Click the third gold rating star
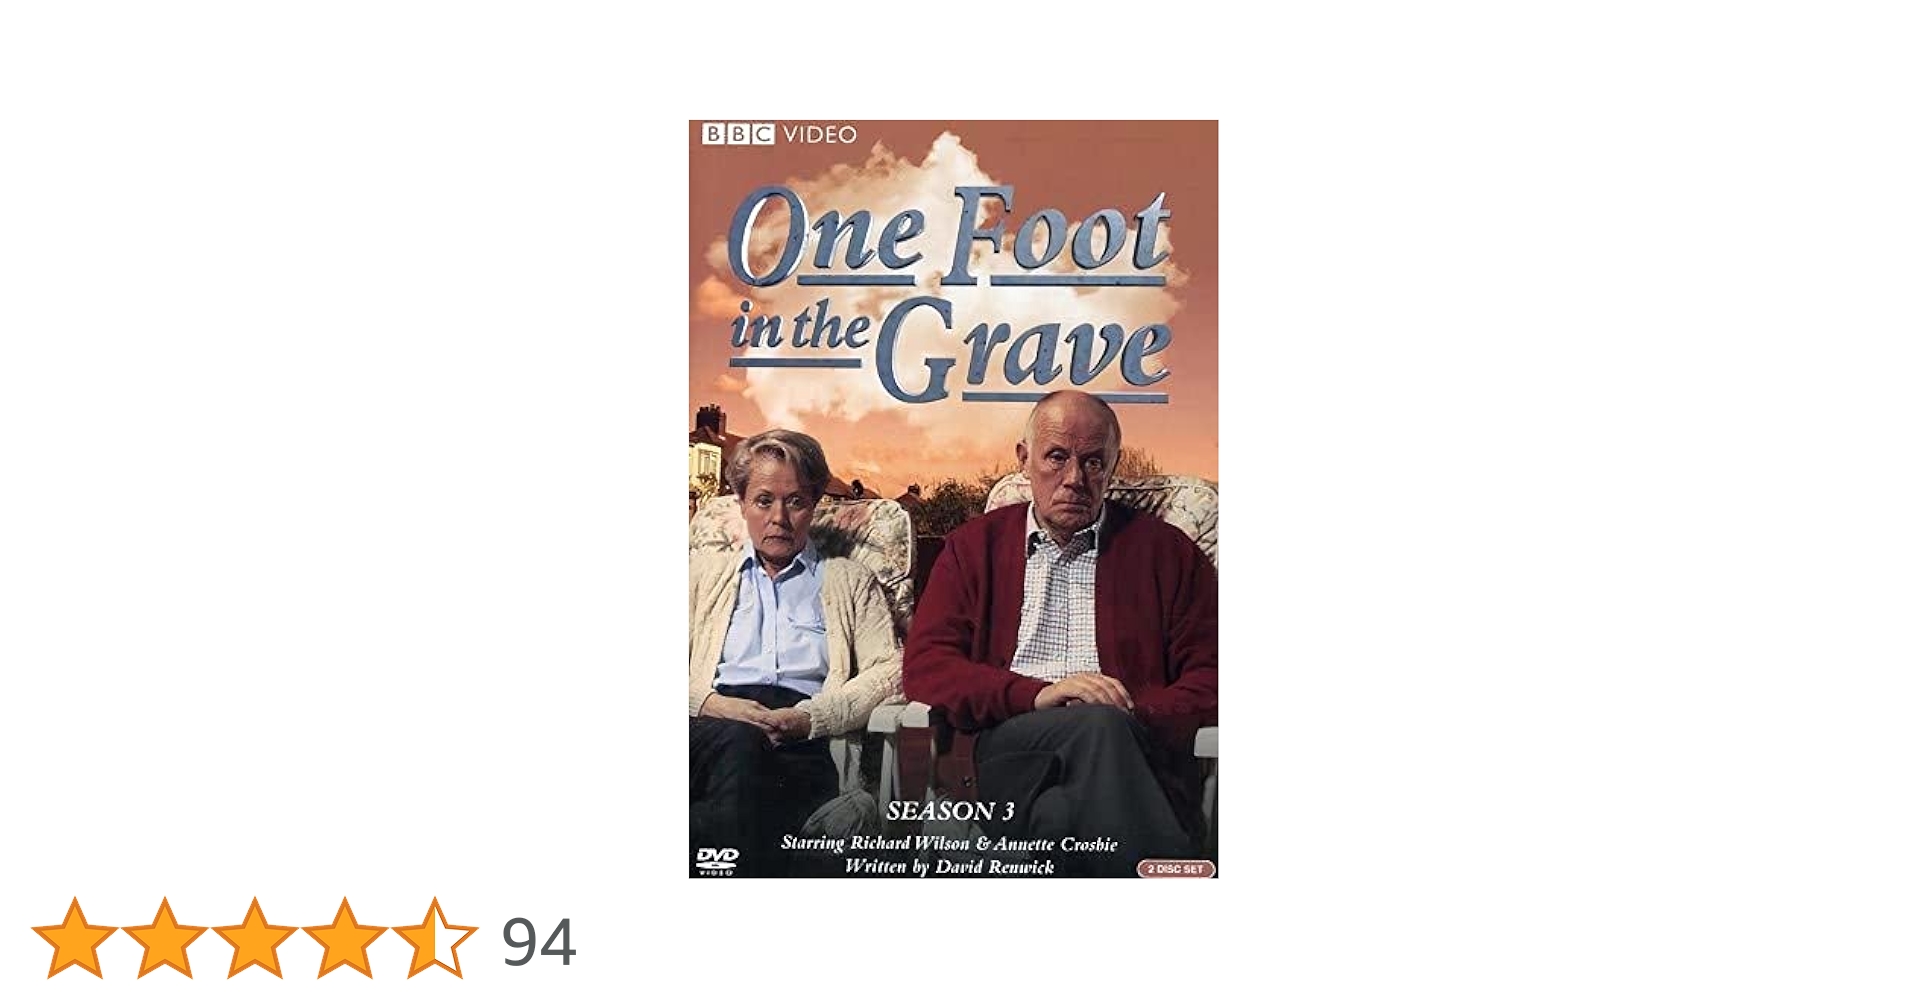1910x1000 pixels. coord(254,937)
